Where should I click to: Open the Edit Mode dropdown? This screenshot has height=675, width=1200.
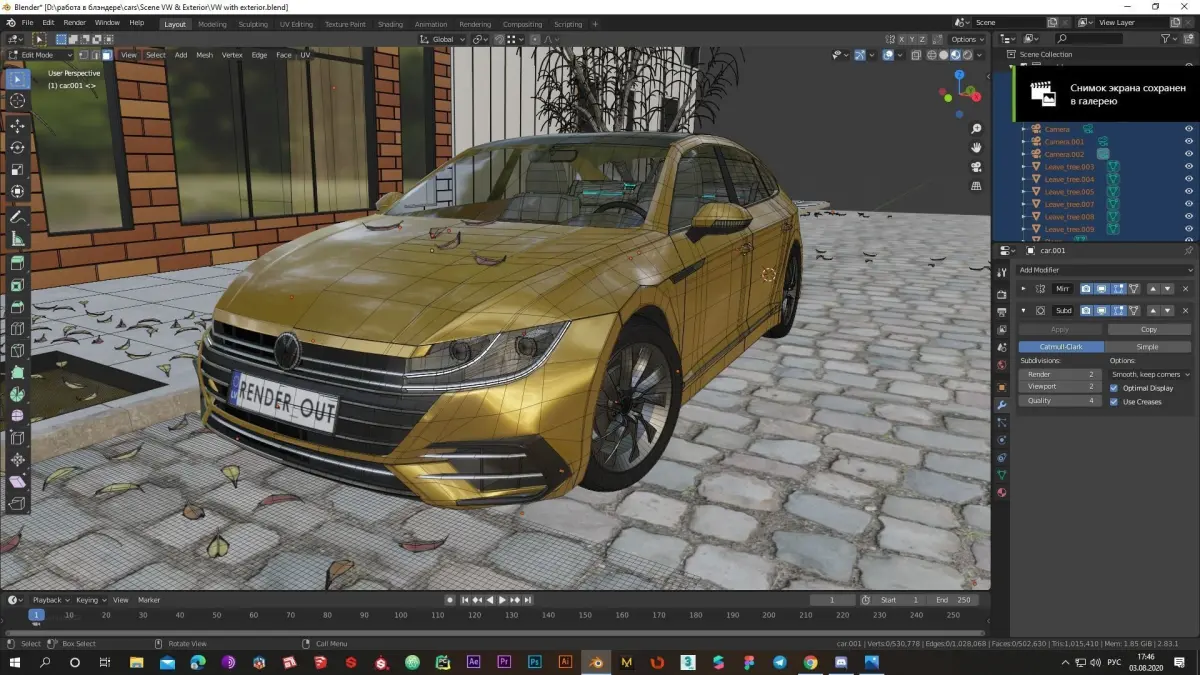click(x=40, y=55)
